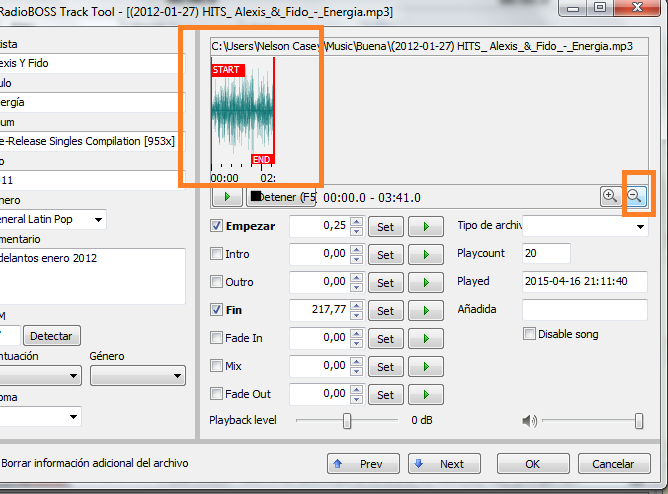Click the zoom in magnifier icon
Screen dimensions: 668x494
(609, 197)
